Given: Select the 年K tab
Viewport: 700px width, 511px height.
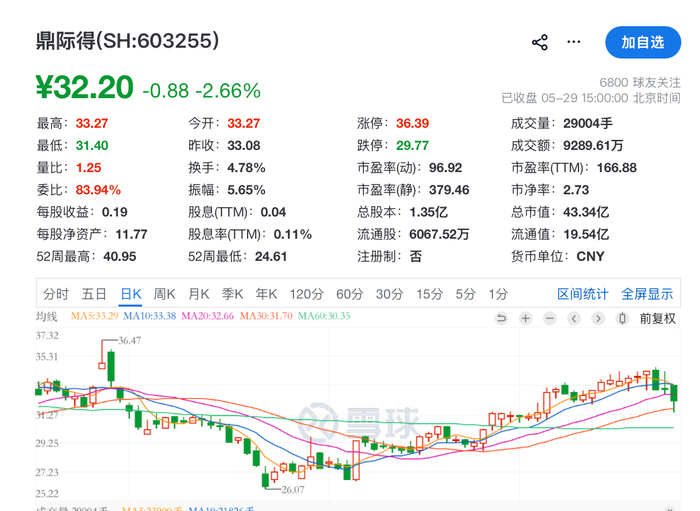Looking at the screenshot, I should click(x=267, y=294).
